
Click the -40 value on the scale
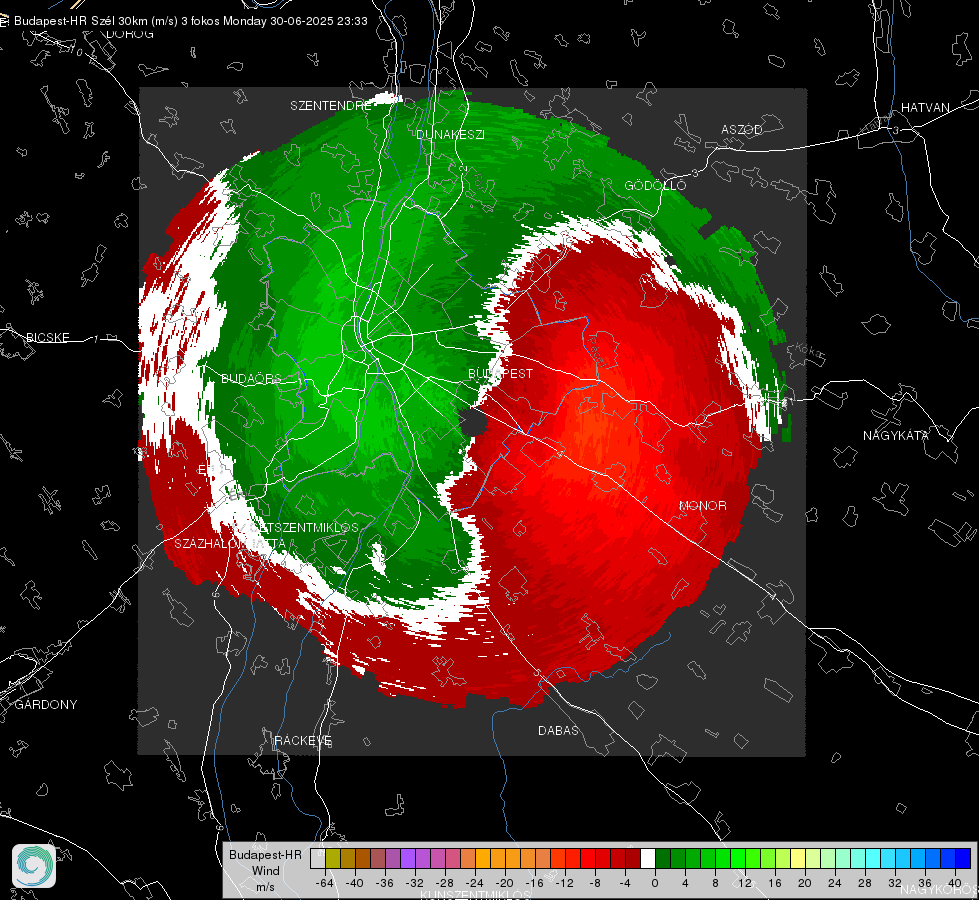click(x=354, y=883)
